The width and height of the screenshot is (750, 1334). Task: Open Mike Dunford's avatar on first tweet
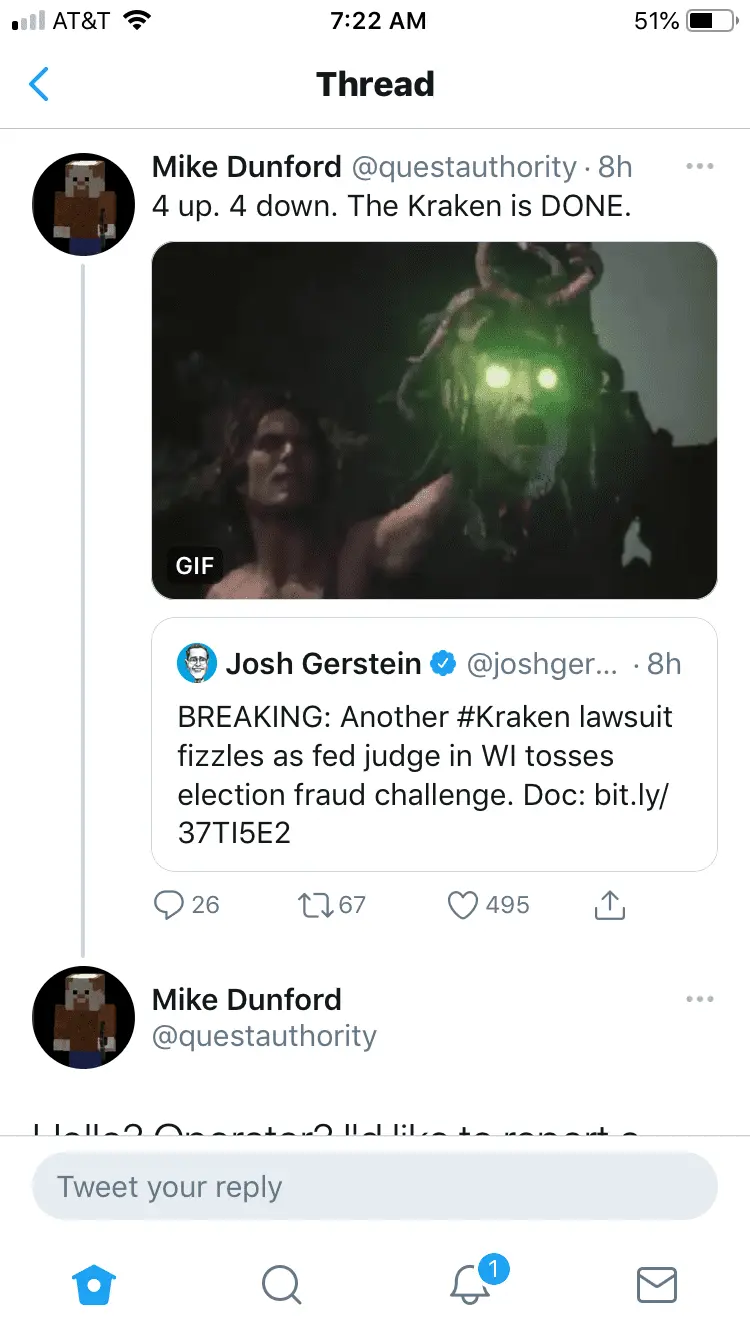(x=84, y=204)
